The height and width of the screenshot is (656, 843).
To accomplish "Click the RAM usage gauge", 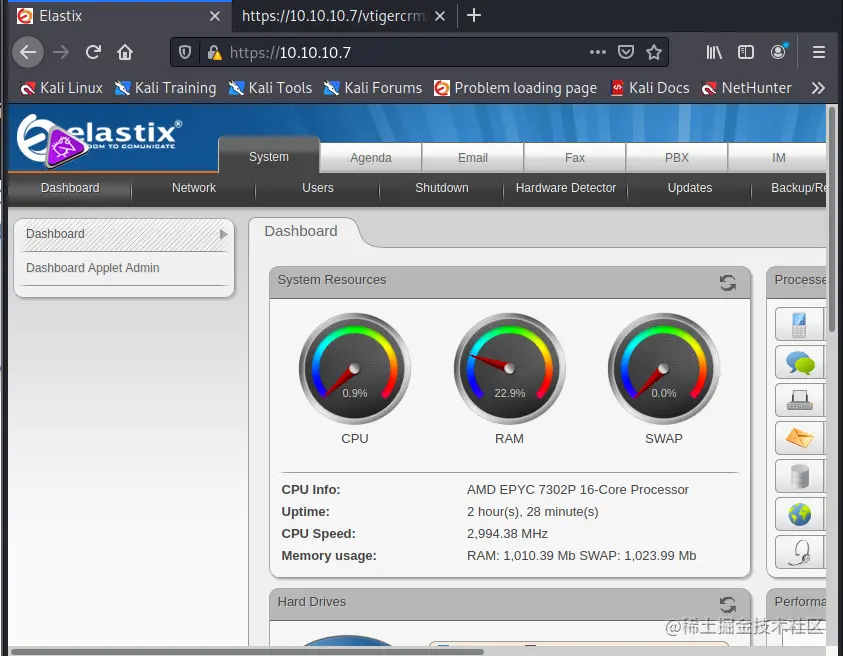I will [x=509, y=369].
